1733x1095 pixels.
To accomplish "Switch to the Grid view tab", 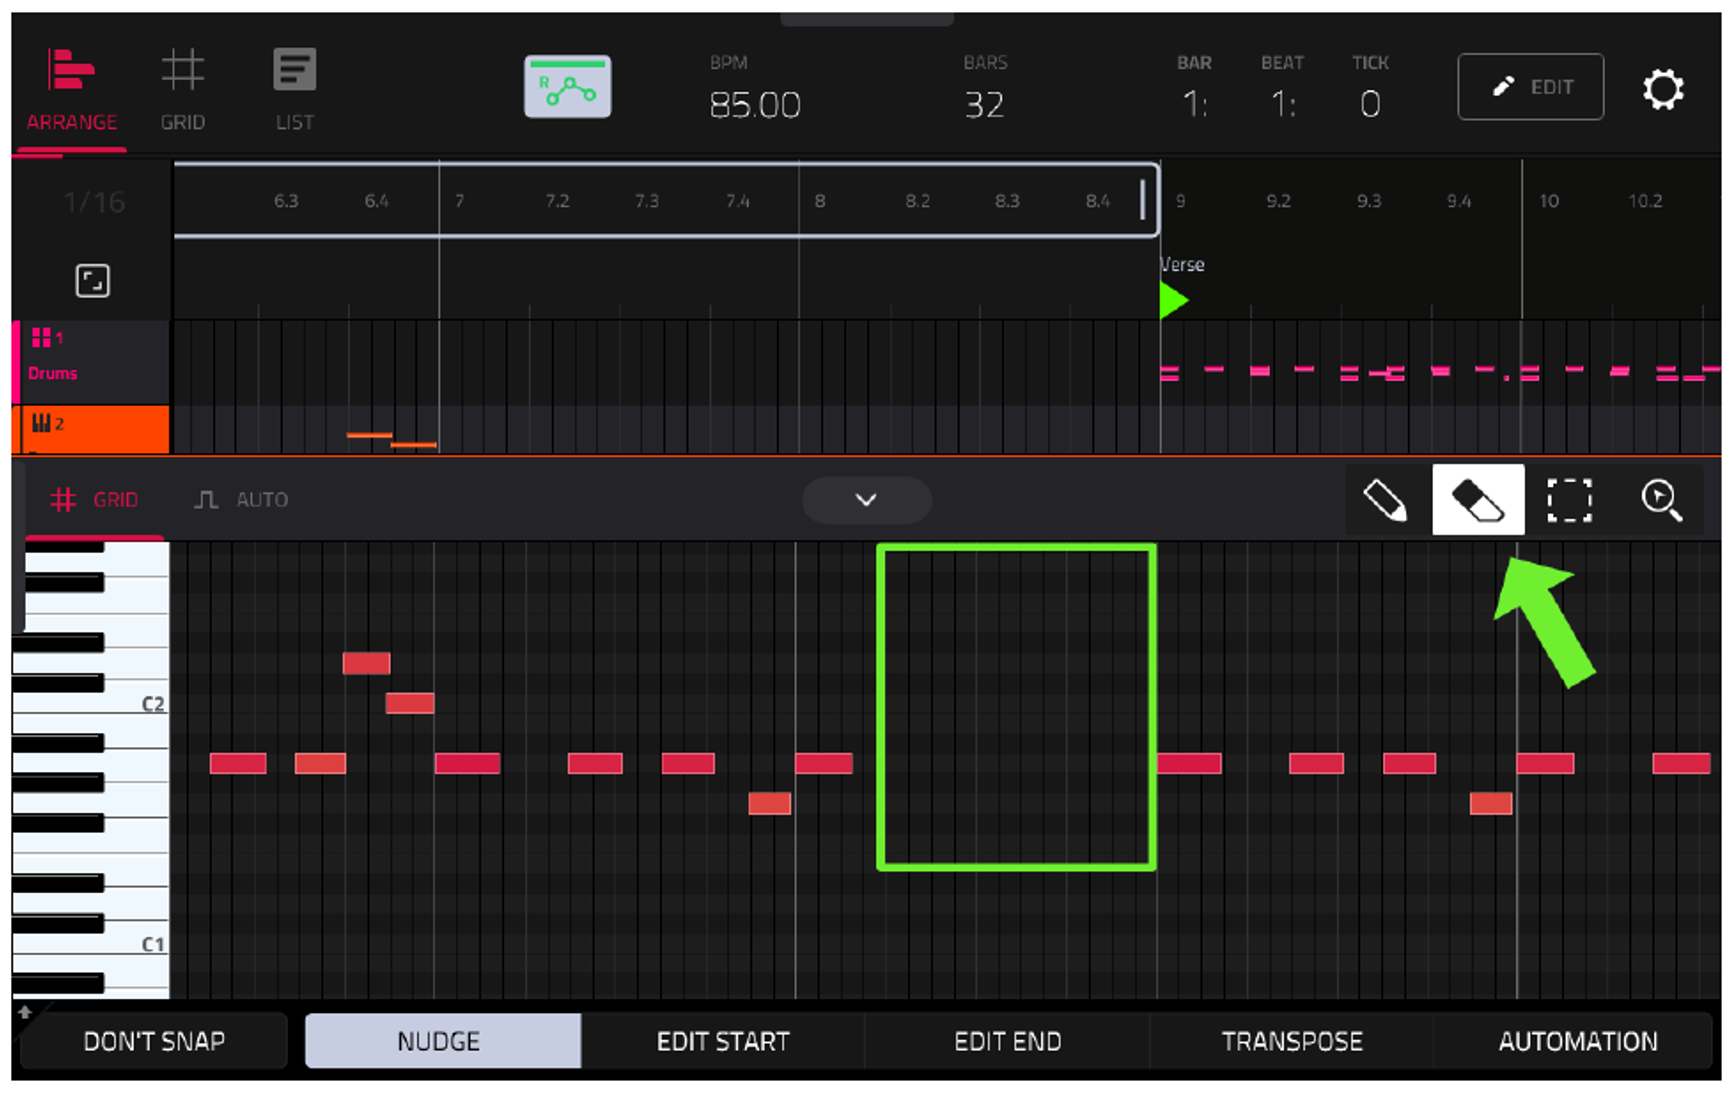I will coord(183,90).
